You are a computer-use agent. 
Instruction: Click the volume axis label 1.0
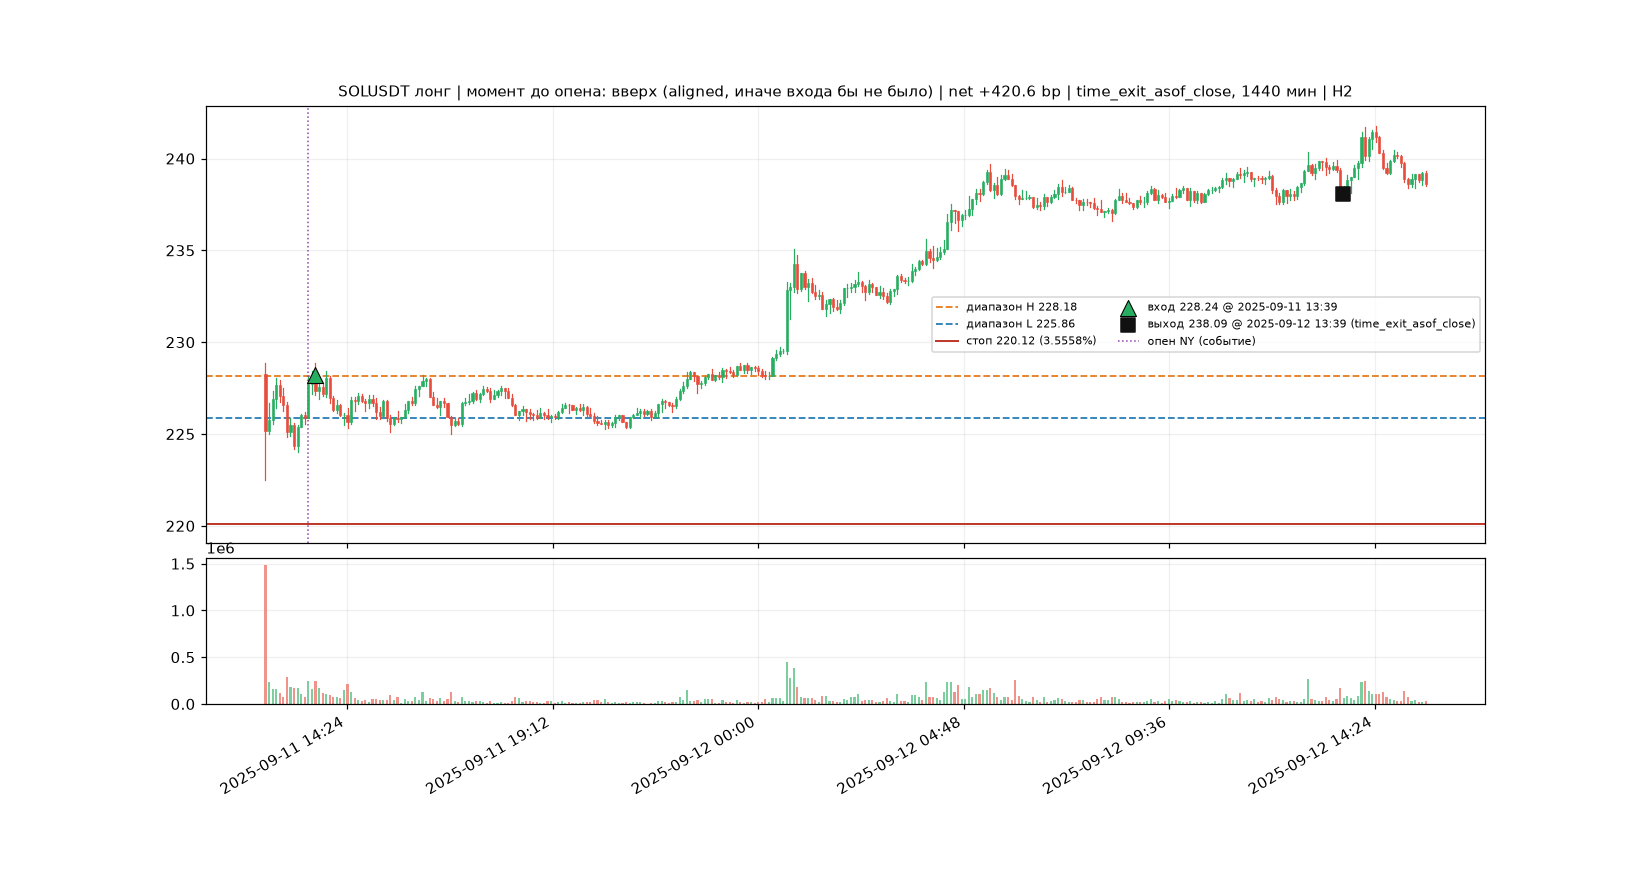(x=183, y=611)
